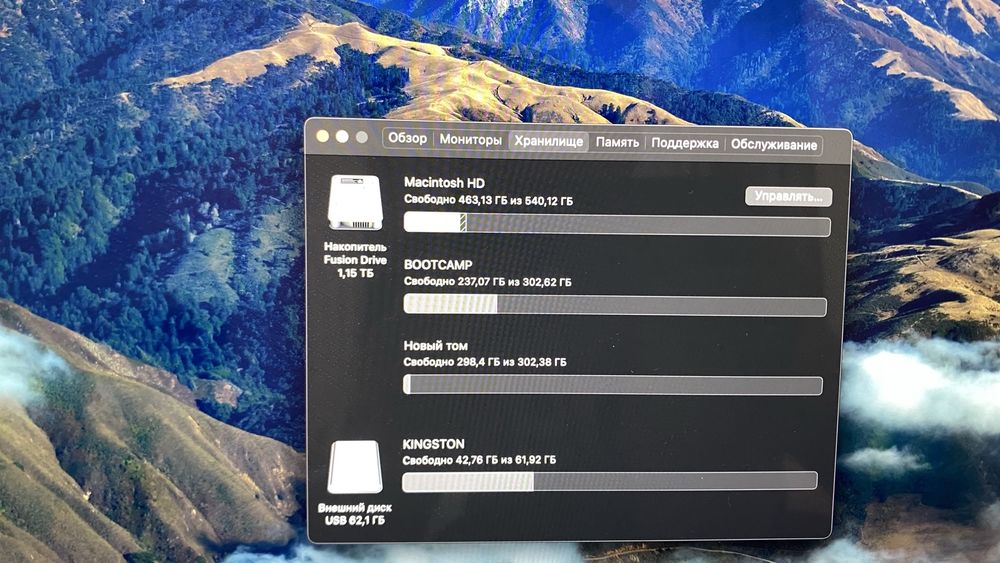The width and height of the screenshot is (1000, 563).
Task: Click the Управлять… button
Action: (788, 196)
